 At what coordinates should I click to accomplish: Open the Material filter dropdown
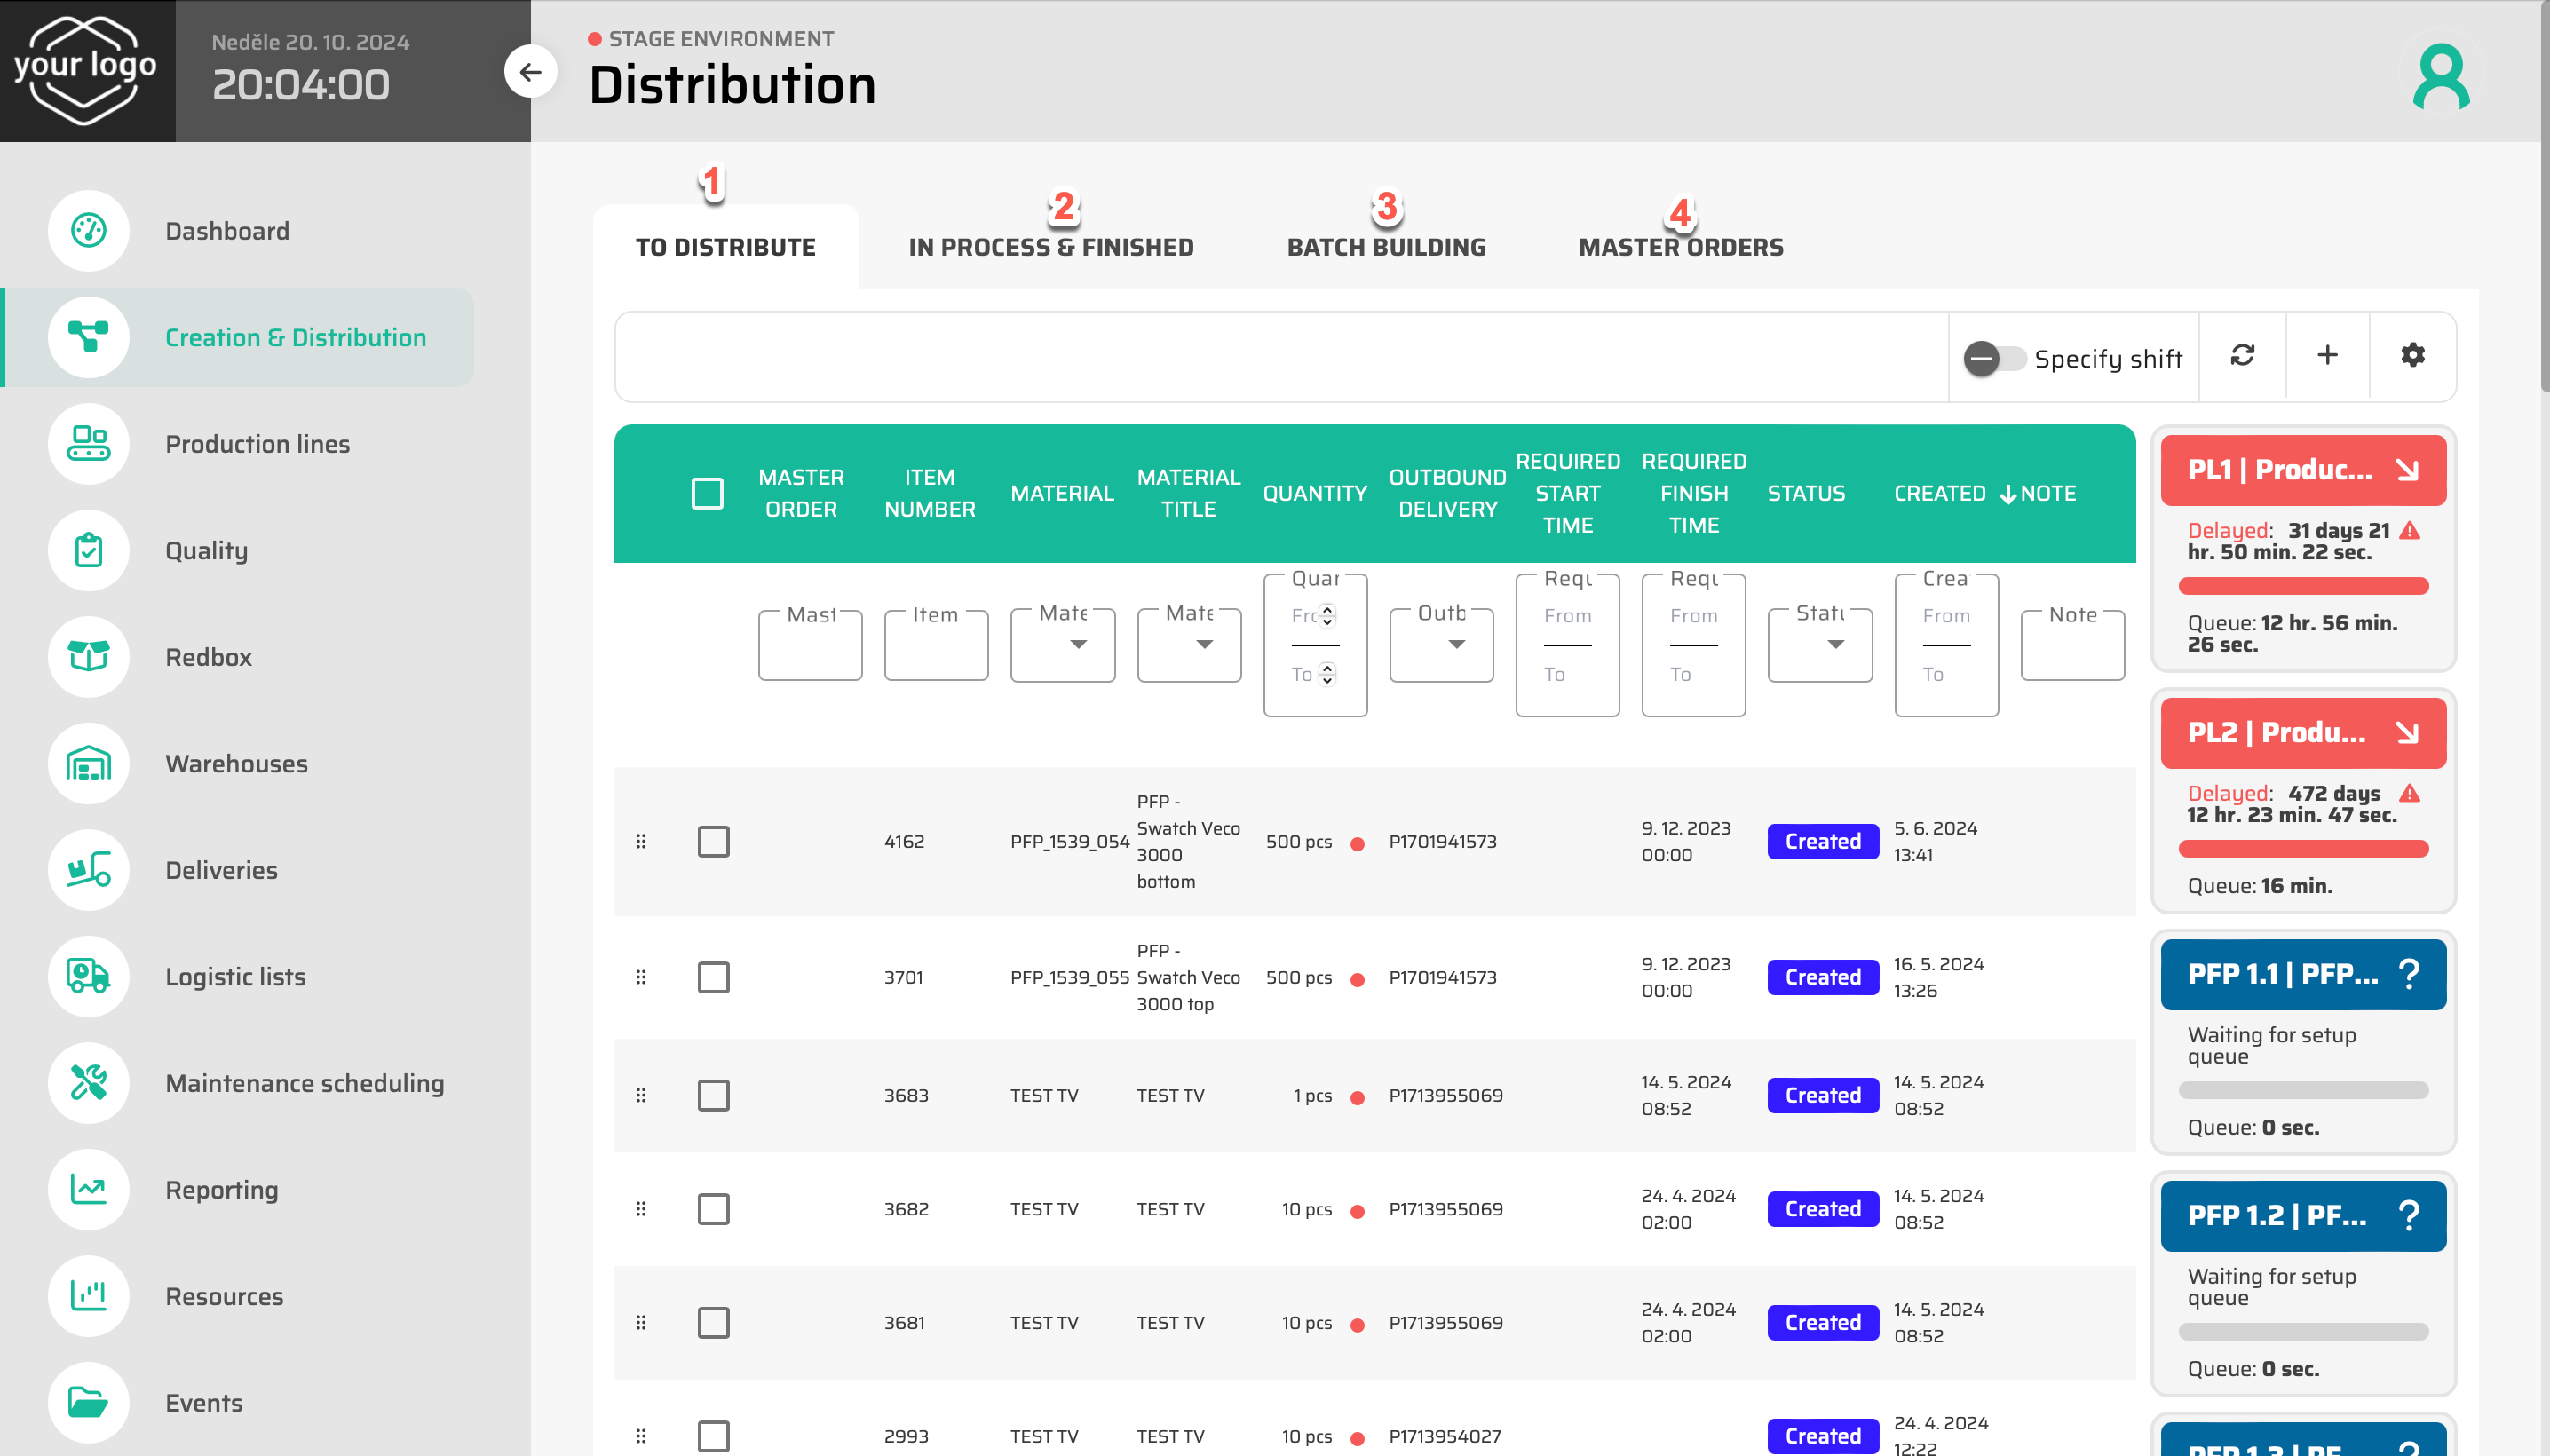click(1062, 645)
